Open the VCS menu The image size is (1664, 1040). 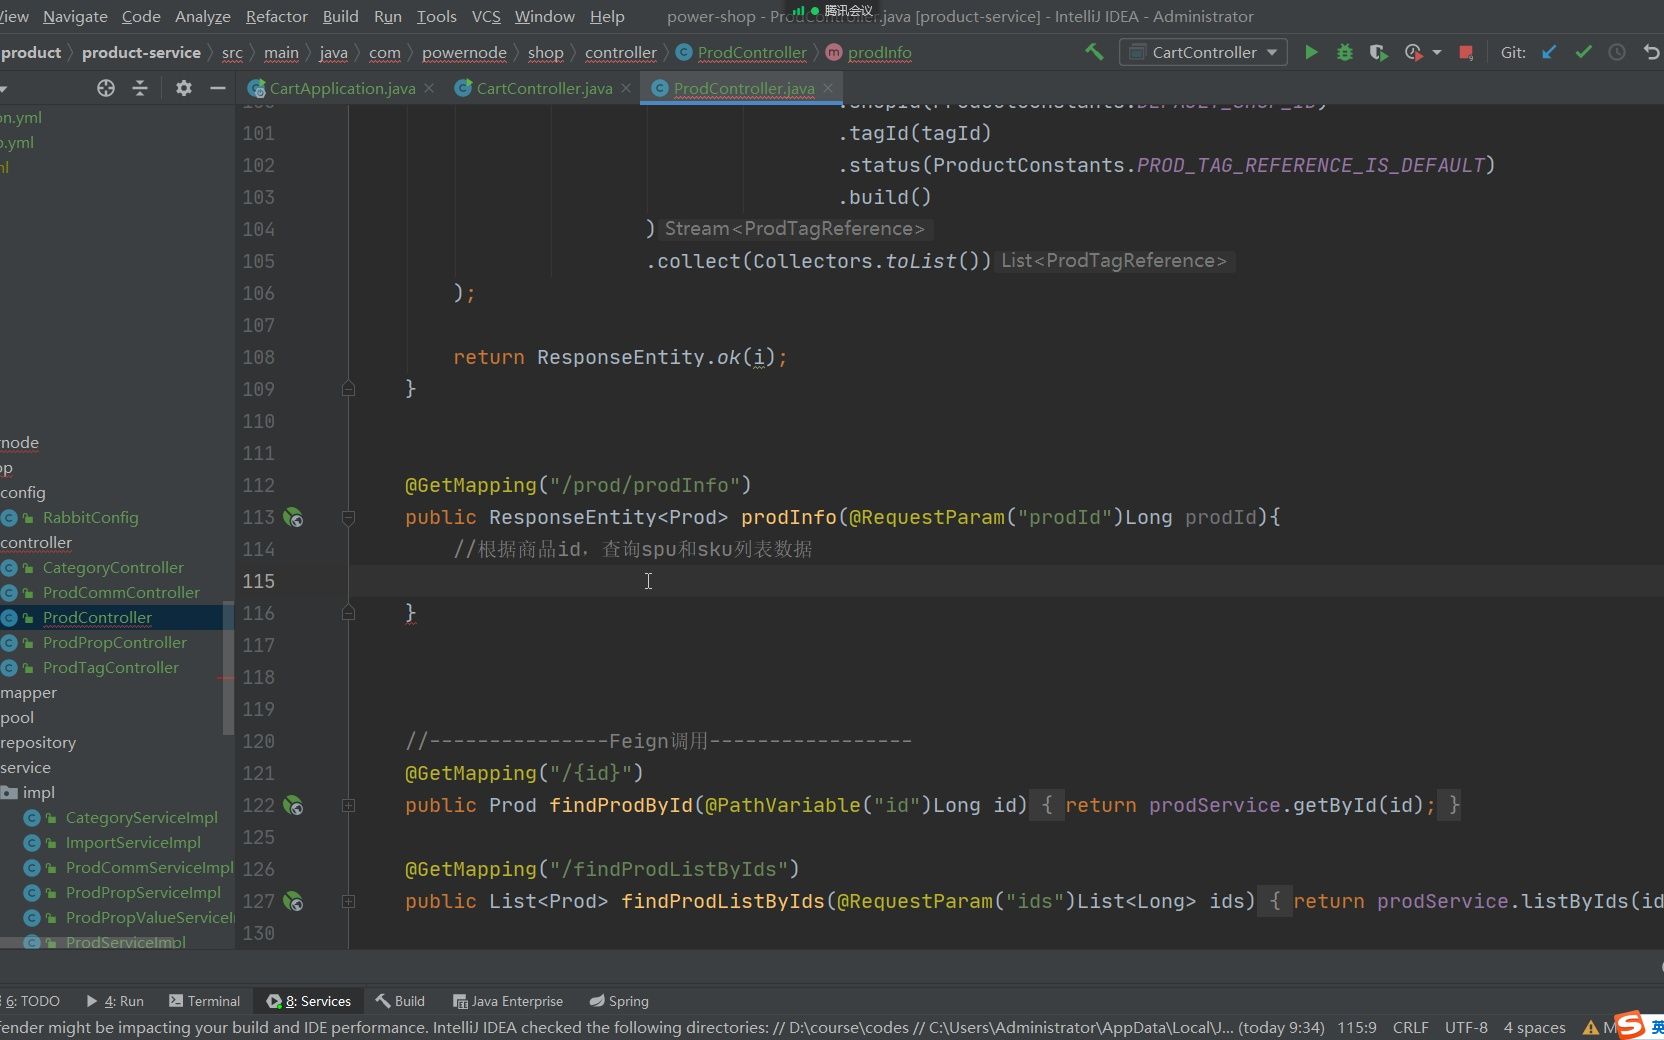pyautogui.click(x=486, y=16)
